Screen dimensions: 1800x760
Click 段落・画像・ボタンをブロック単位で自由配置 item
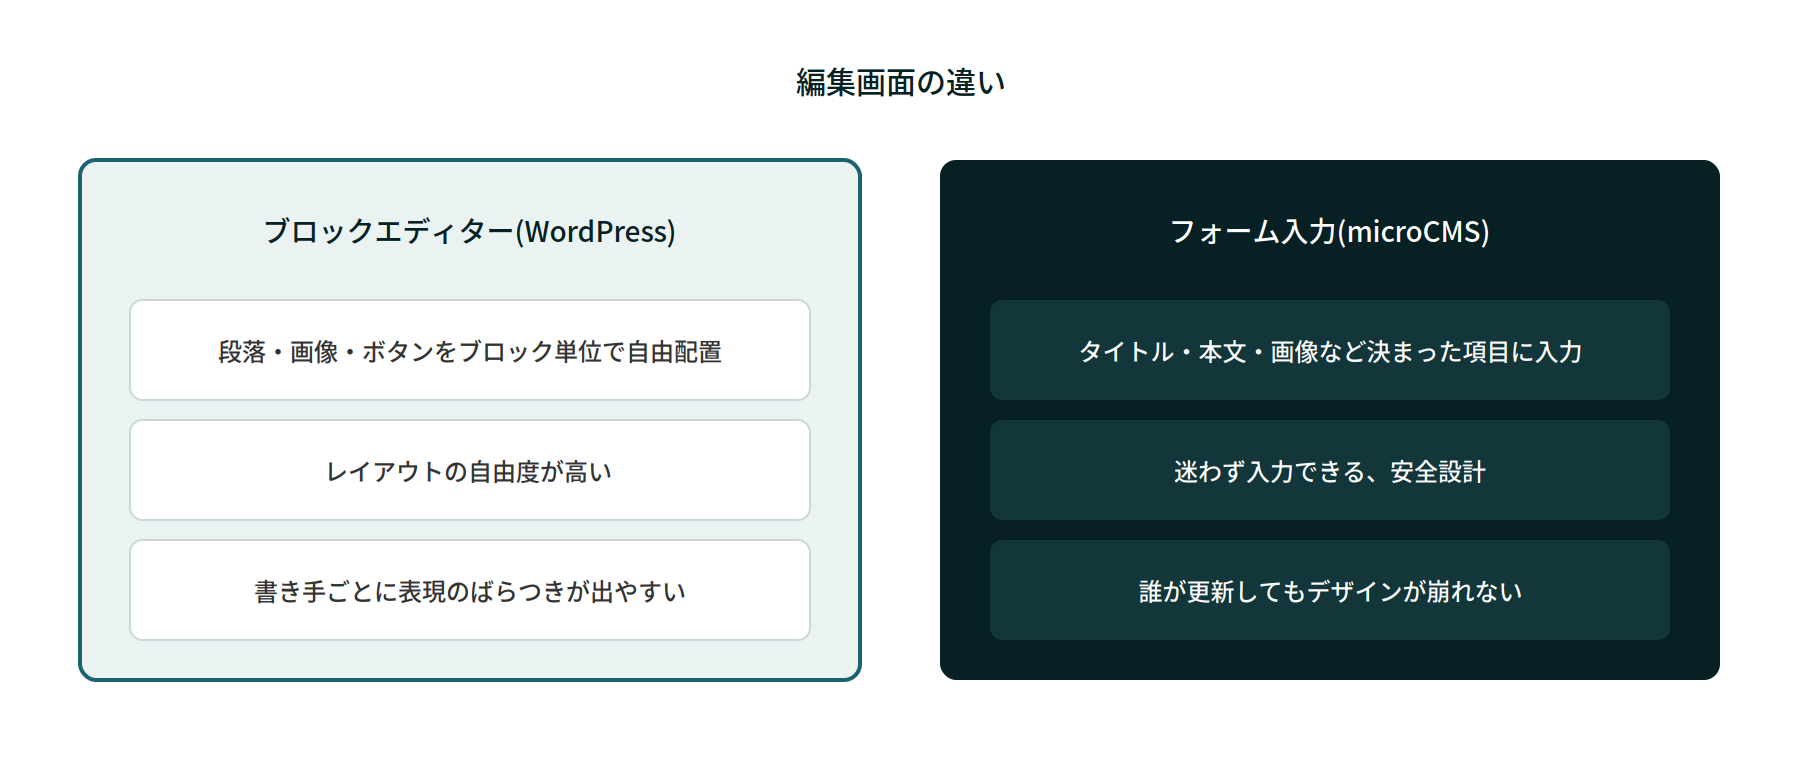470,350
